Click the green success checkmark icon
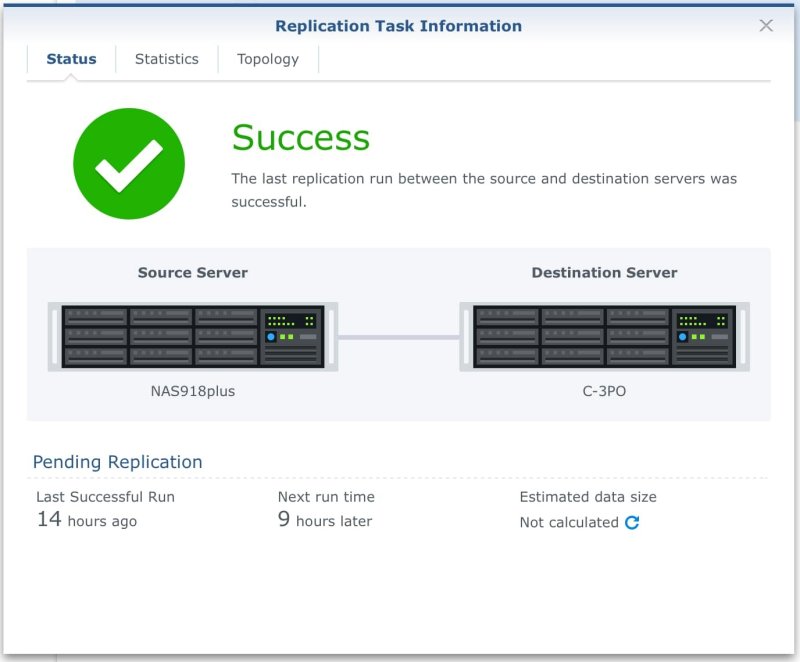The height and width of the screenshot is (662, 800). pyautogui.click(x=129, y=164)
